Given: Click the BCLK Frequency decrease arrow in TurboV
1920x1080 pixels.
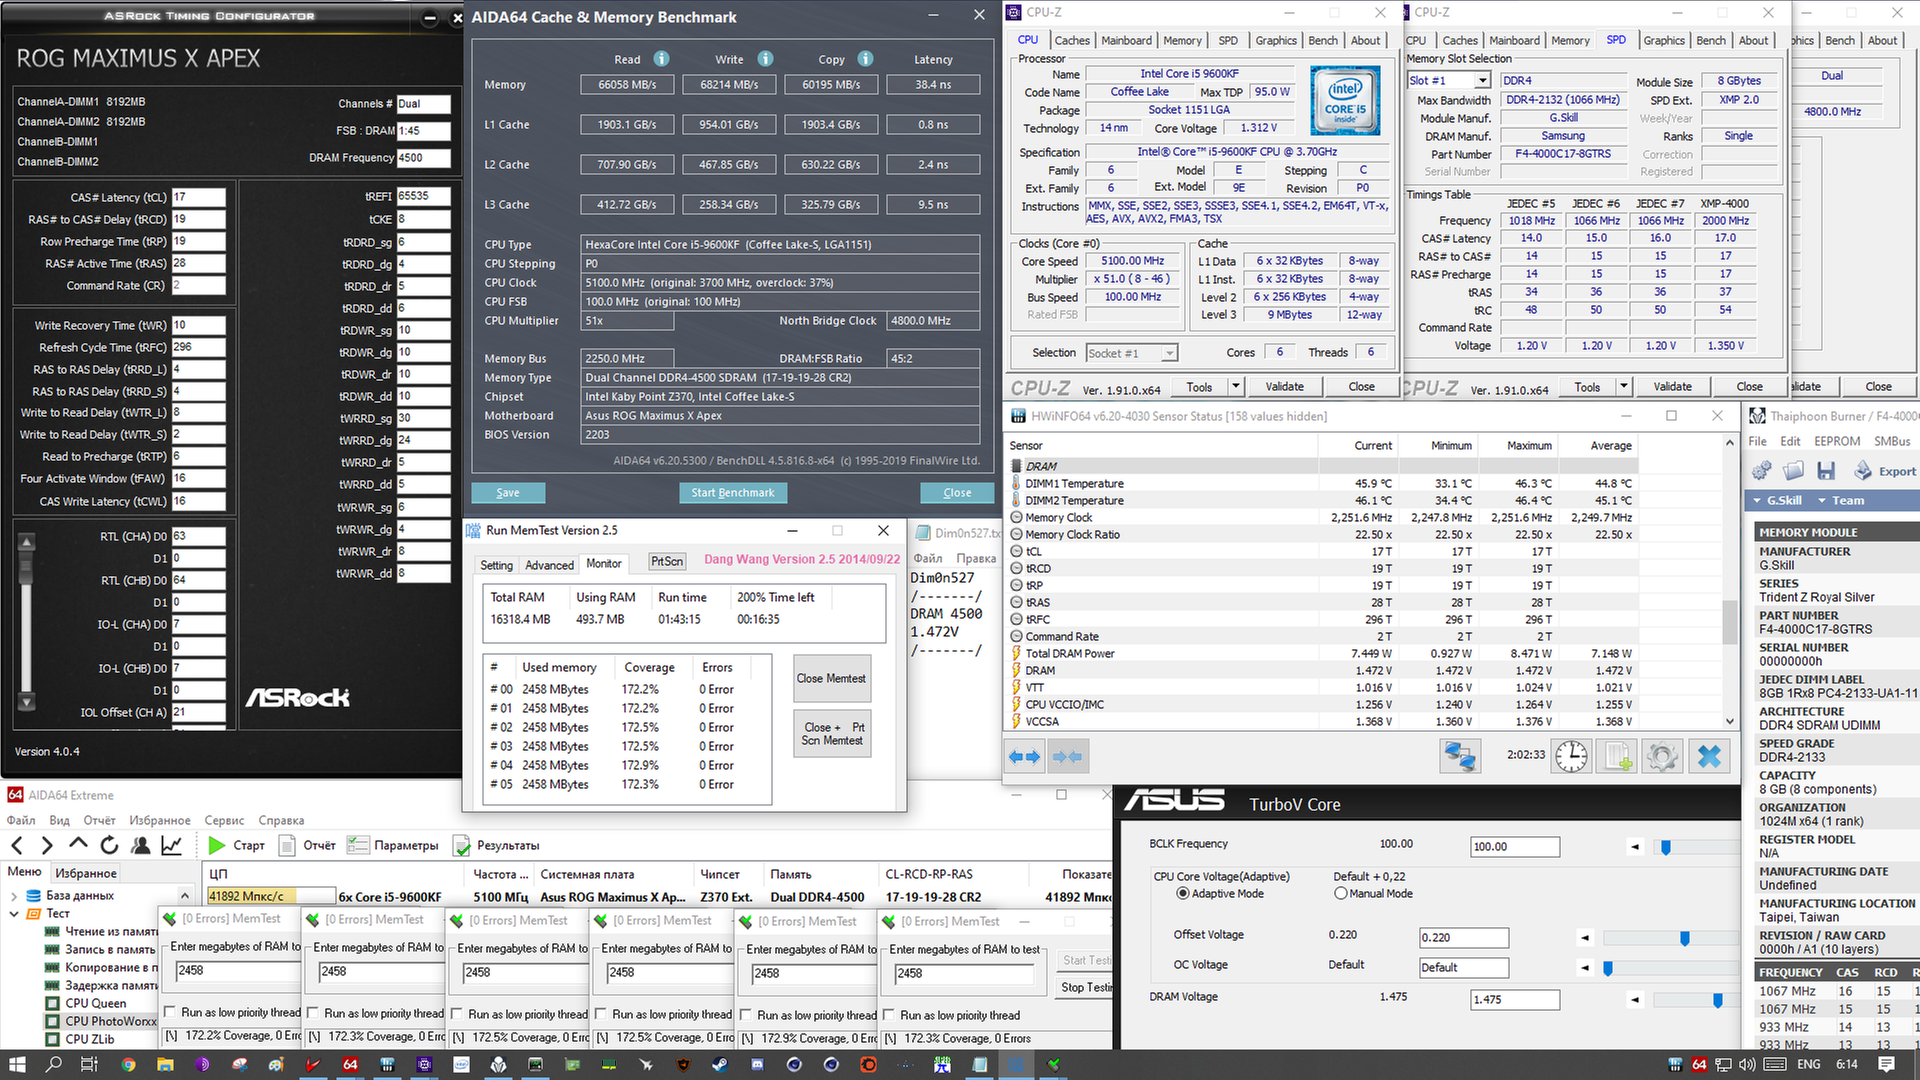Looking at the screenshot, I should click(x=1635, y=847).
